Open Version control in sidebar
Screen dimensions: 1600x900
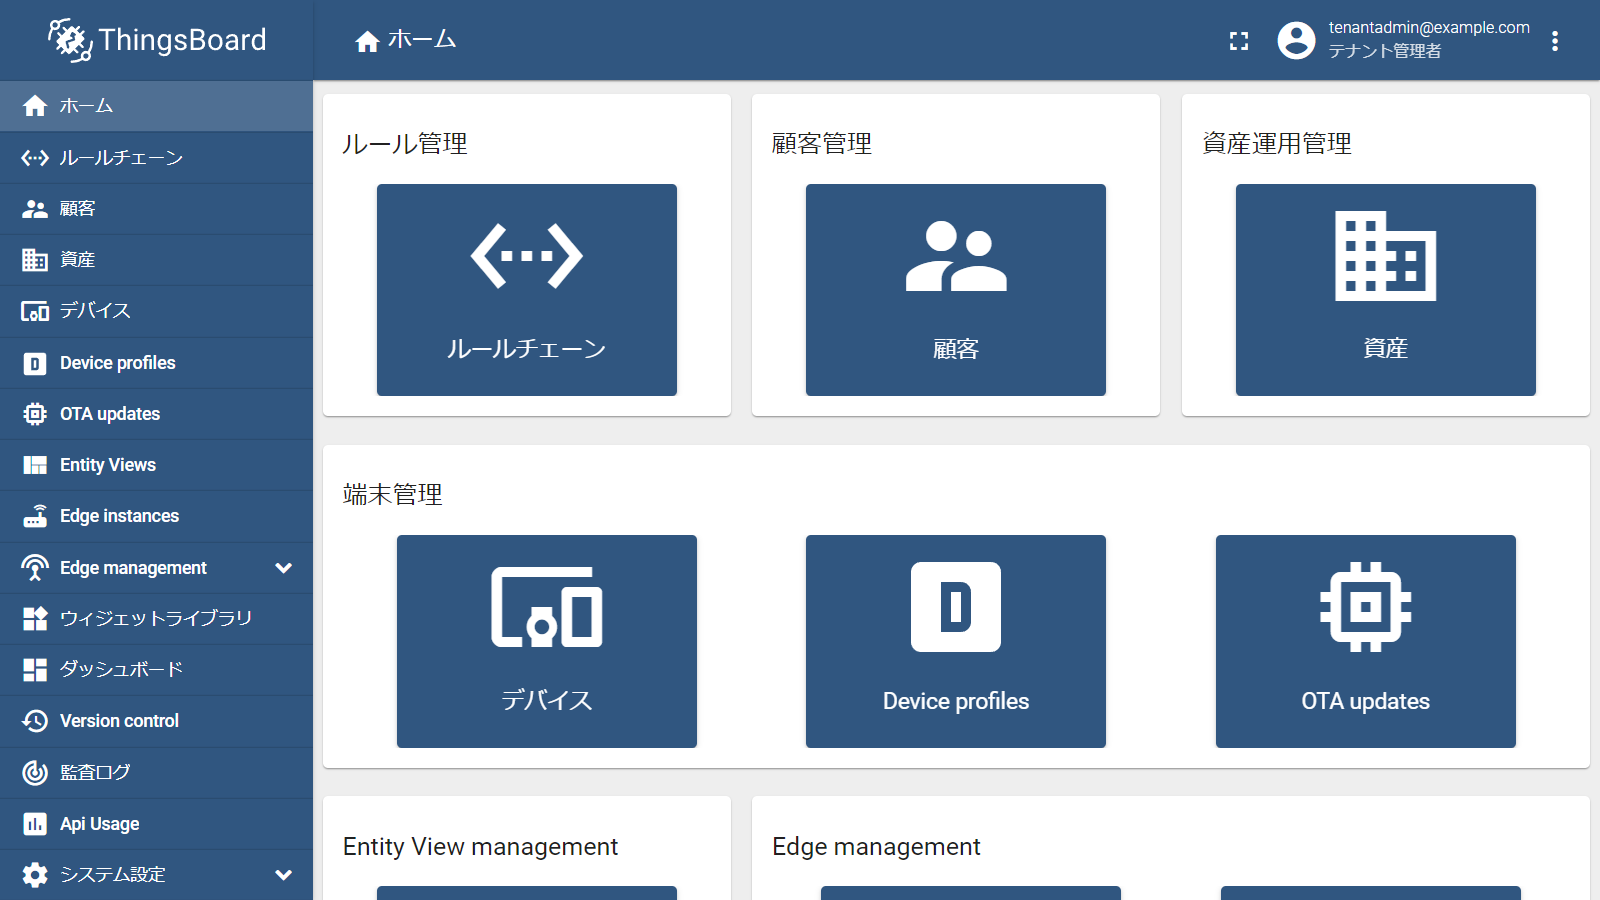coord(156,721)
